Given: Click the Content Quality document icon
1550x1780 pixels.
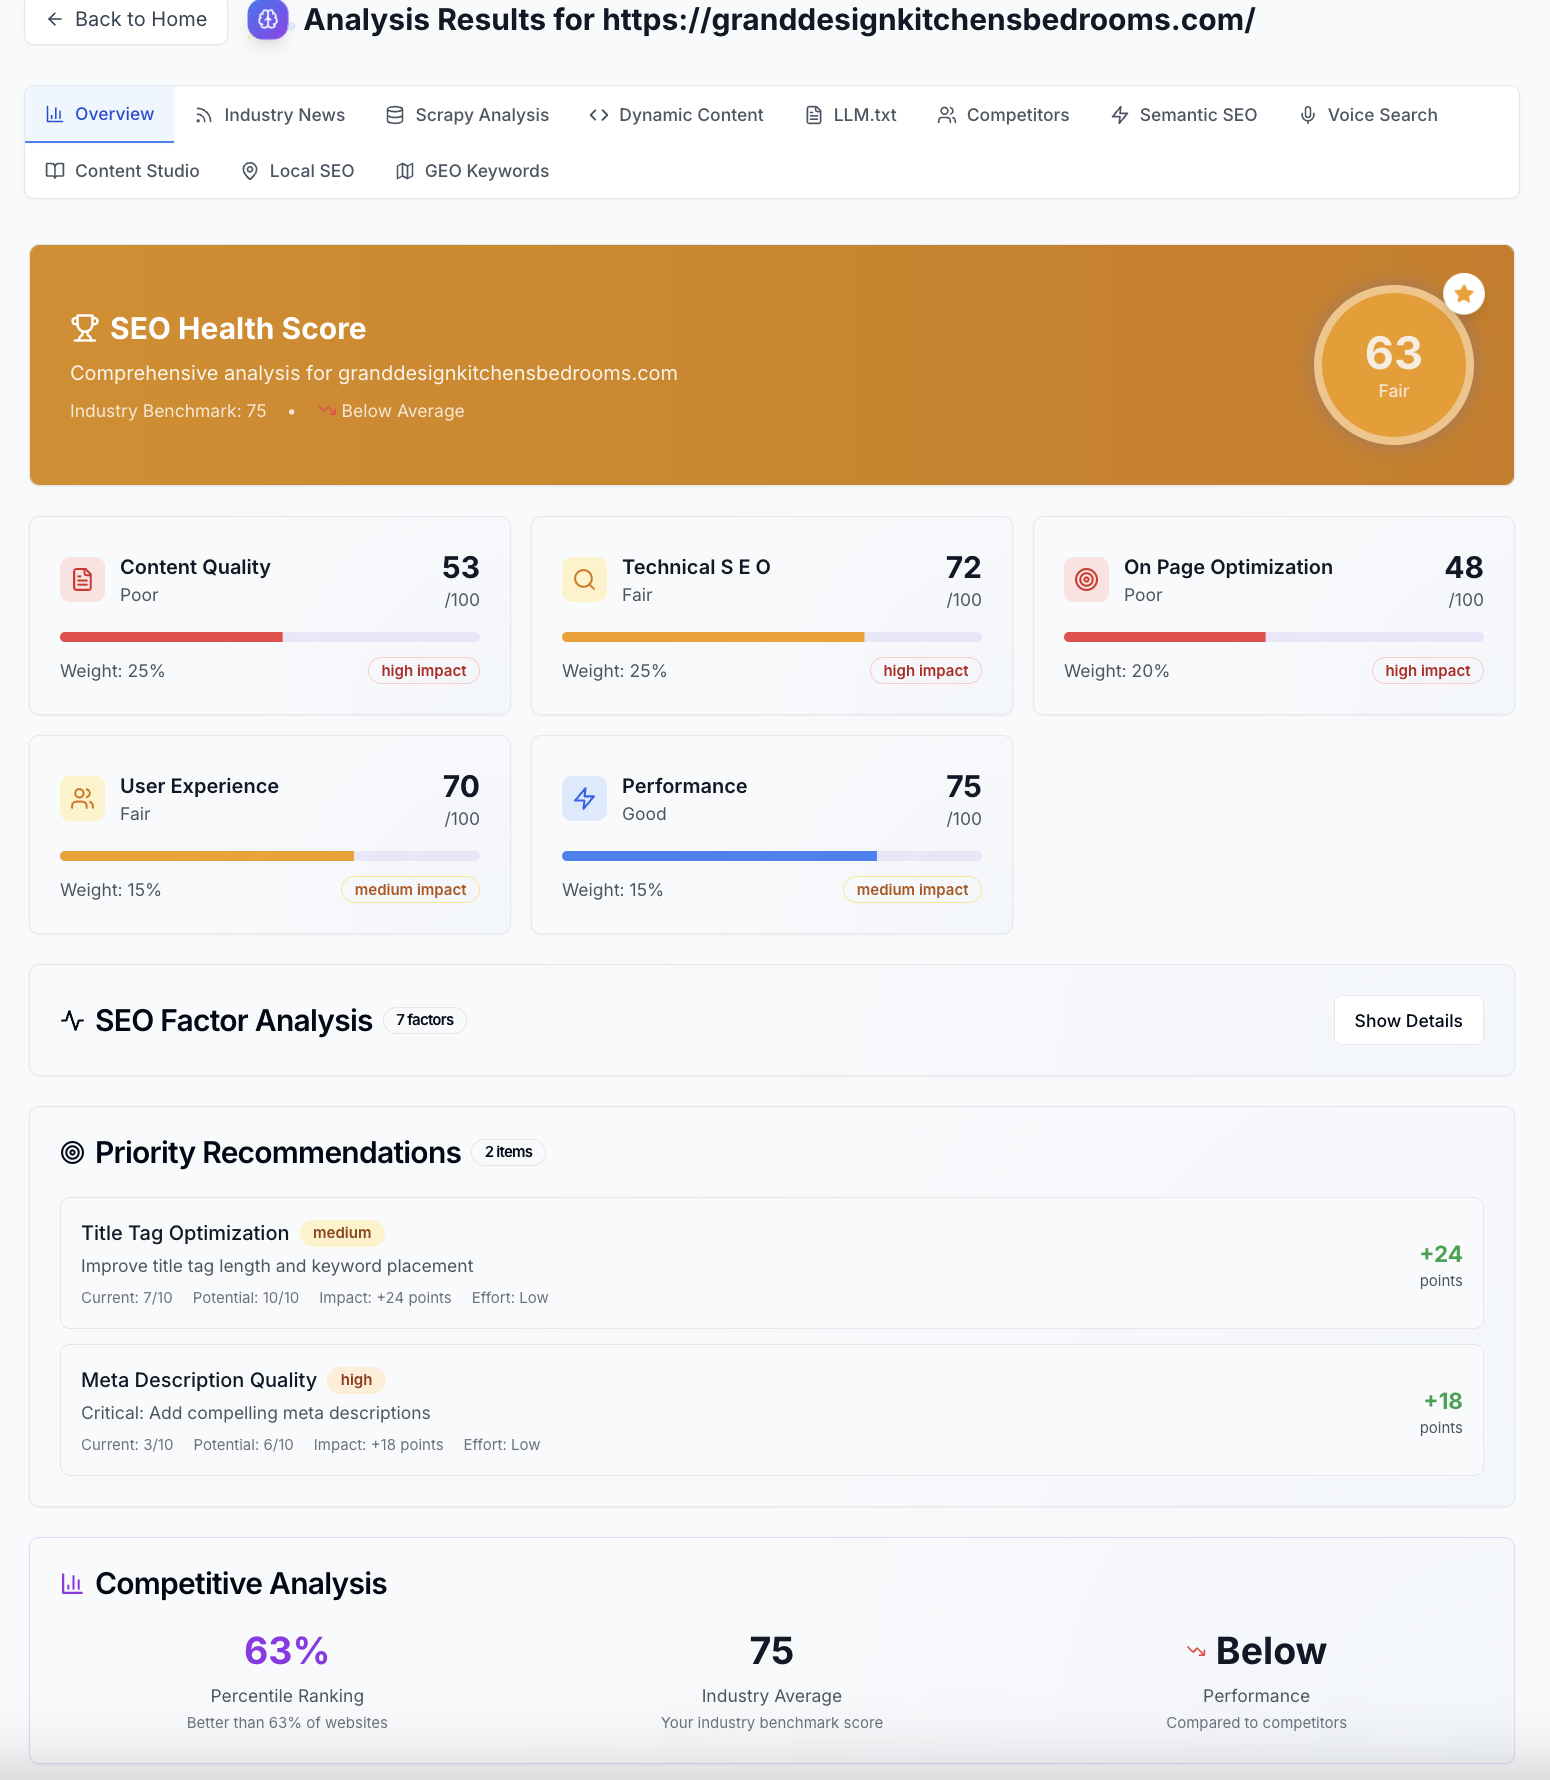Looking at the screenshot, I should pos(83,579).
